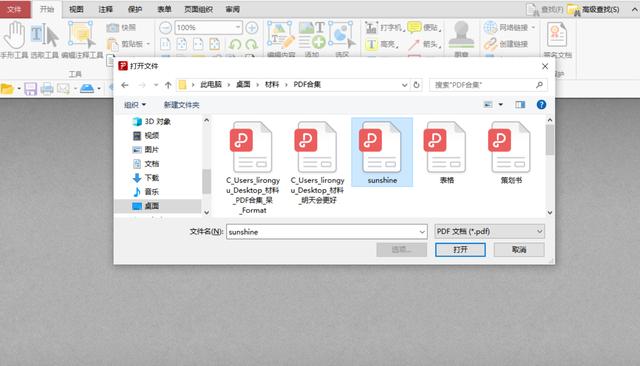Select the text Select tool (选取工具)

click(44, 40)
